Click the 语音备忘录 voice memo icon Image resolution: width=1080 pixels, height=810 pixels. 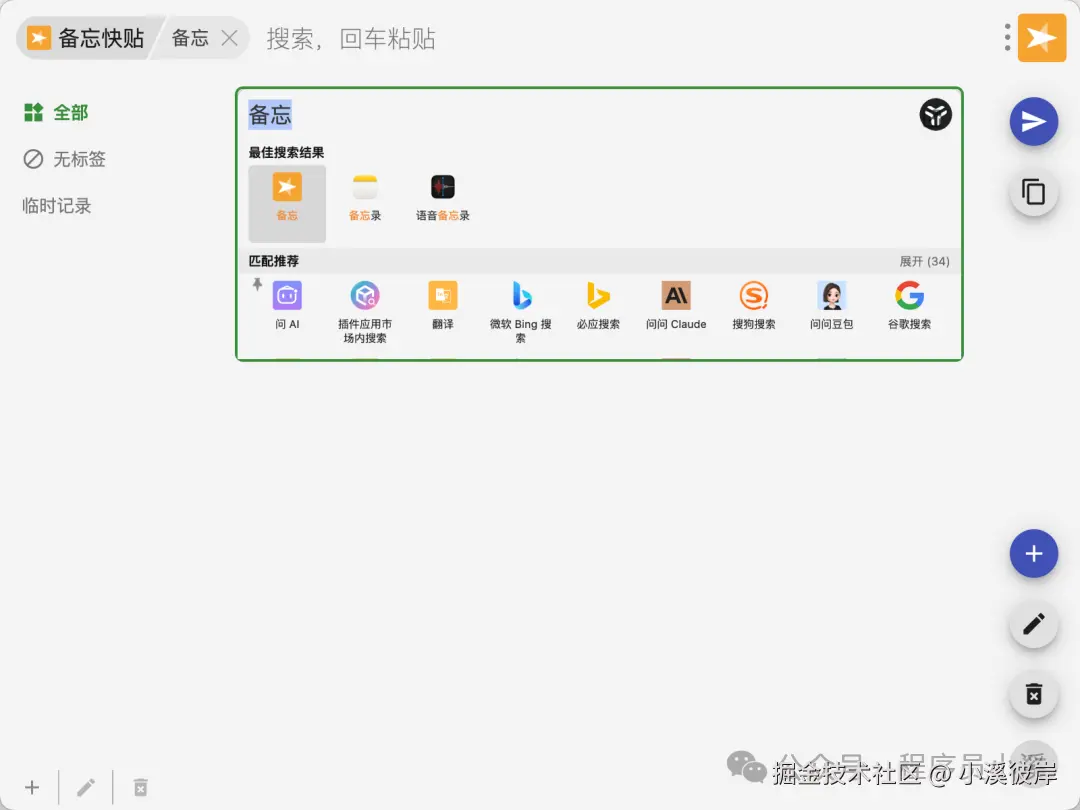click(x=443, y=187)
